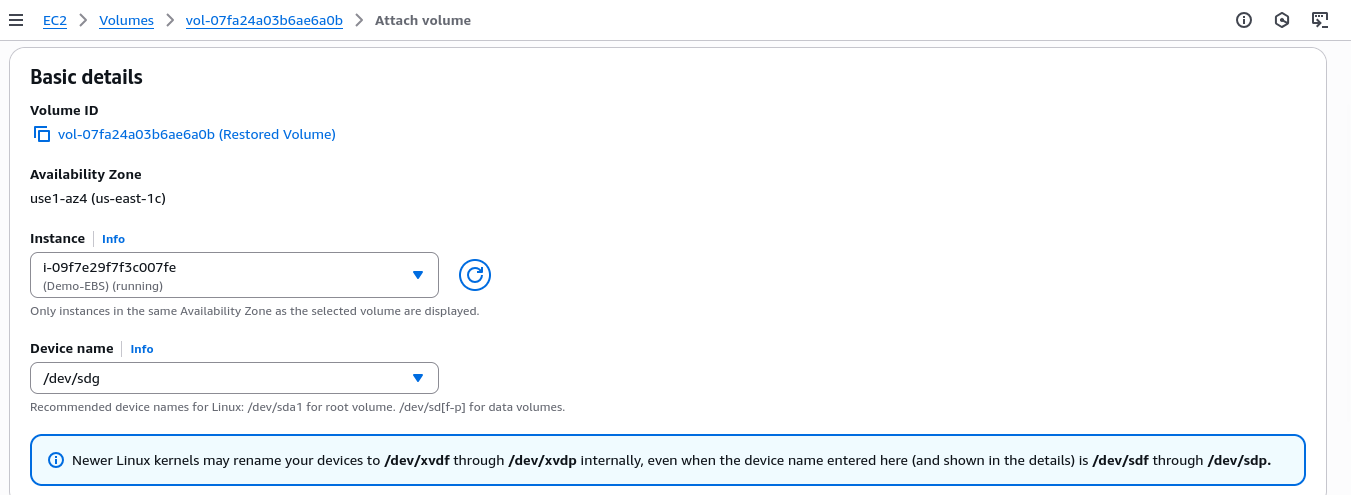The image size is (1351, 495).
Task: Open the hexagon-shaped icon in the top bar
Action: [x=1282, y=20]
